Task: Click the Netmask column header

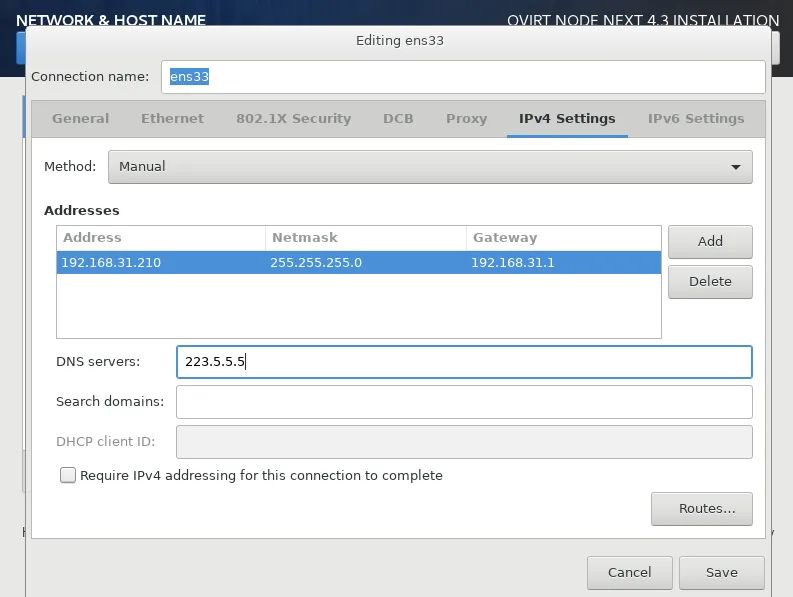Action: click(x=366, y=238)
